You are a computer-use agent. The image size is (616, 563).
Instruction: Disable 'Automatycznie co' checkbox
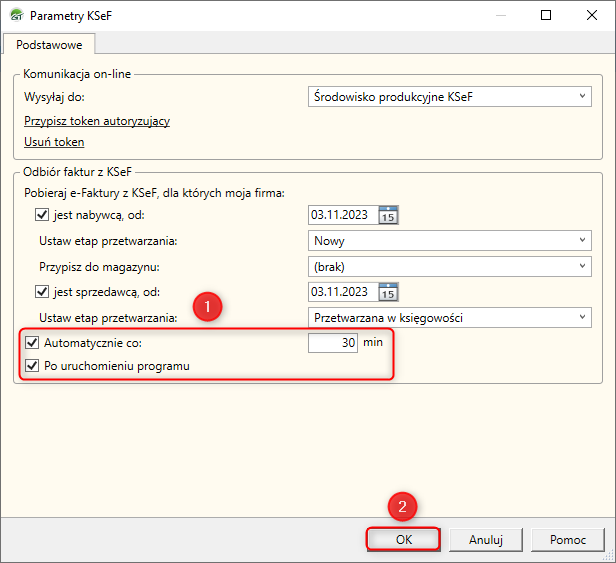click(x=32, y=343)
